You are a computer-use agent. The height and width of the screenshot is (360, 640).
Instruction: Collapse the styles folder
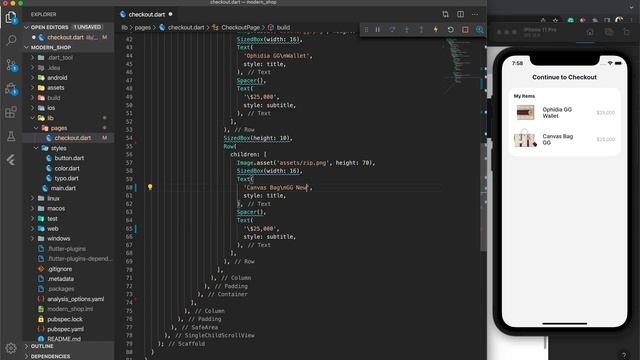58,148
